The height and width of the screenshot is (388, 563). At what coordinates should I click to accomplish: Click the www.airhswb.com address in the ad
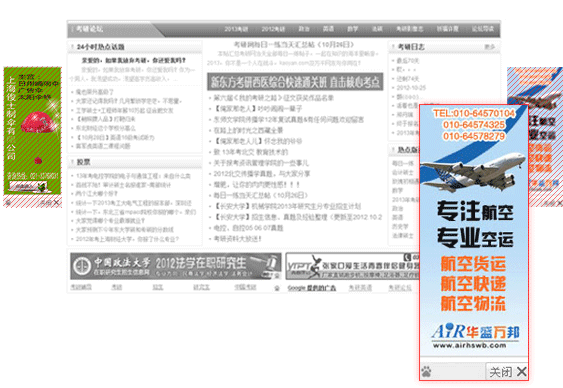click(x=470, y=345)
